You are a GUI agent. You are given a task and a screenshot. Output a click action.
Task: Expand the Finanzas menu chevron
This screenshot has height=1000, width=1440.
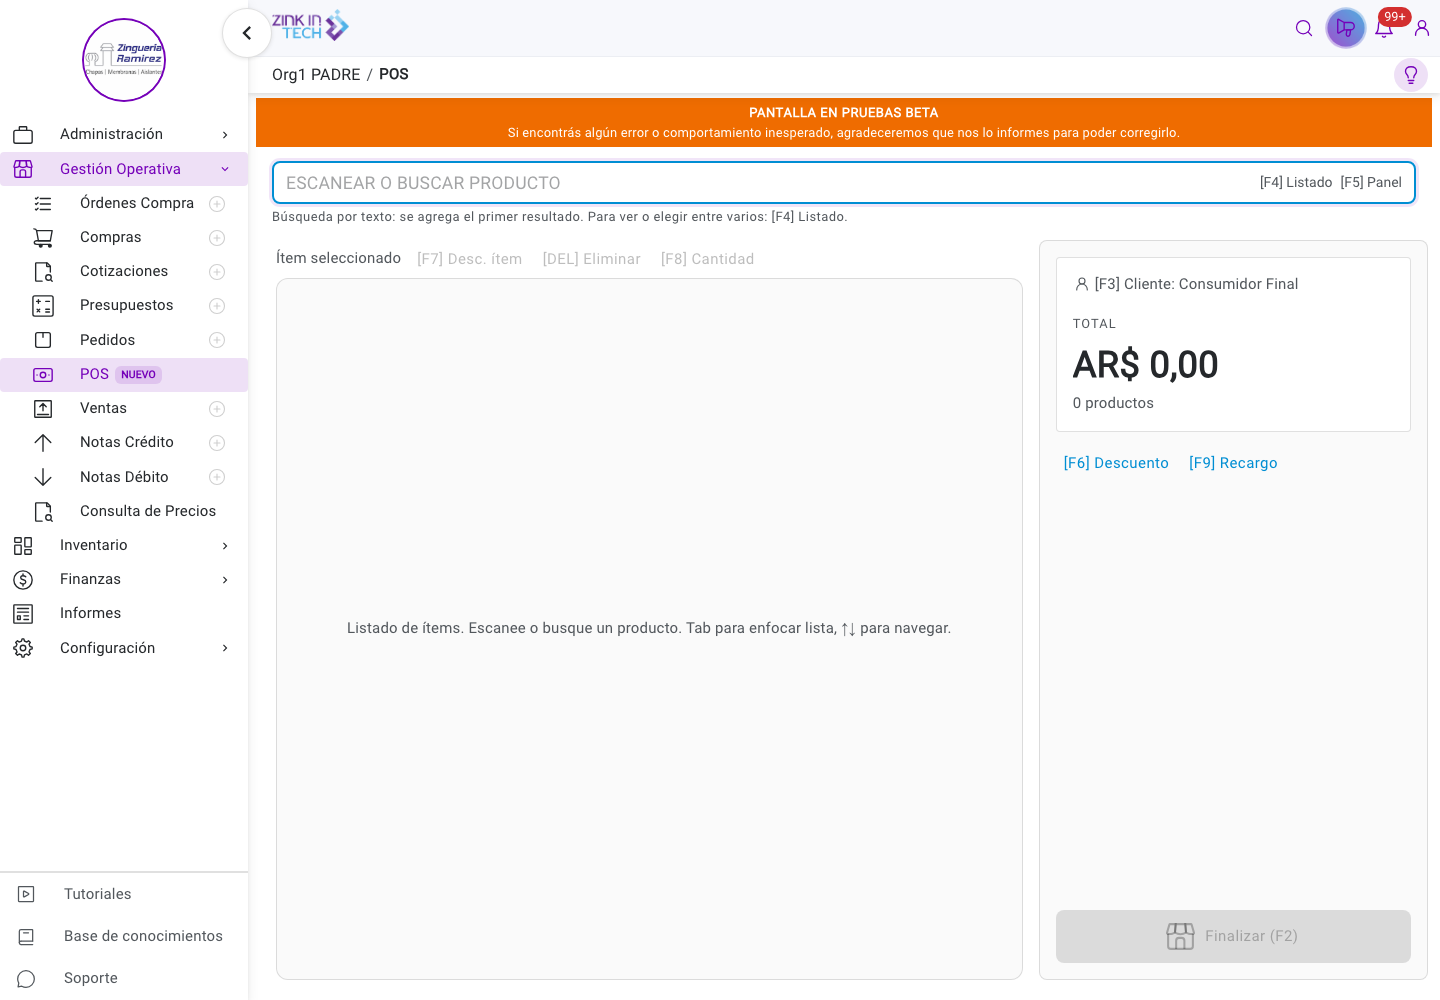point(225,580)
